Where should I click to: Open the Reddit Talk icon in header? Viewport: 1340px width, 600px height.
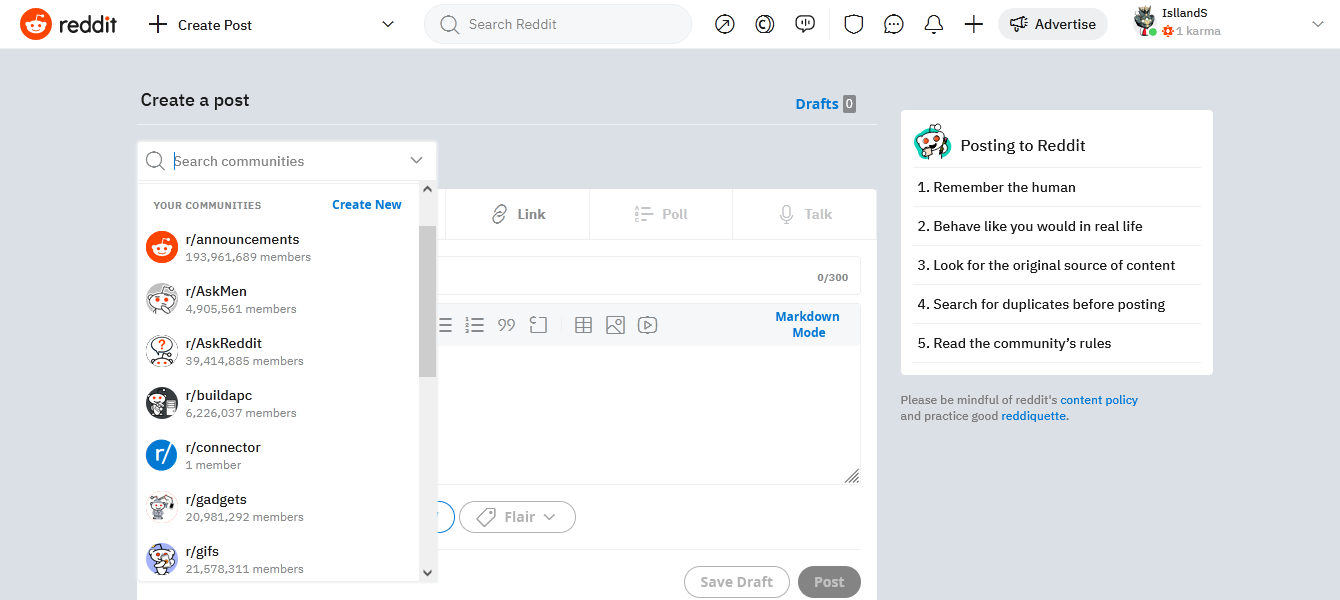[805, 24]
